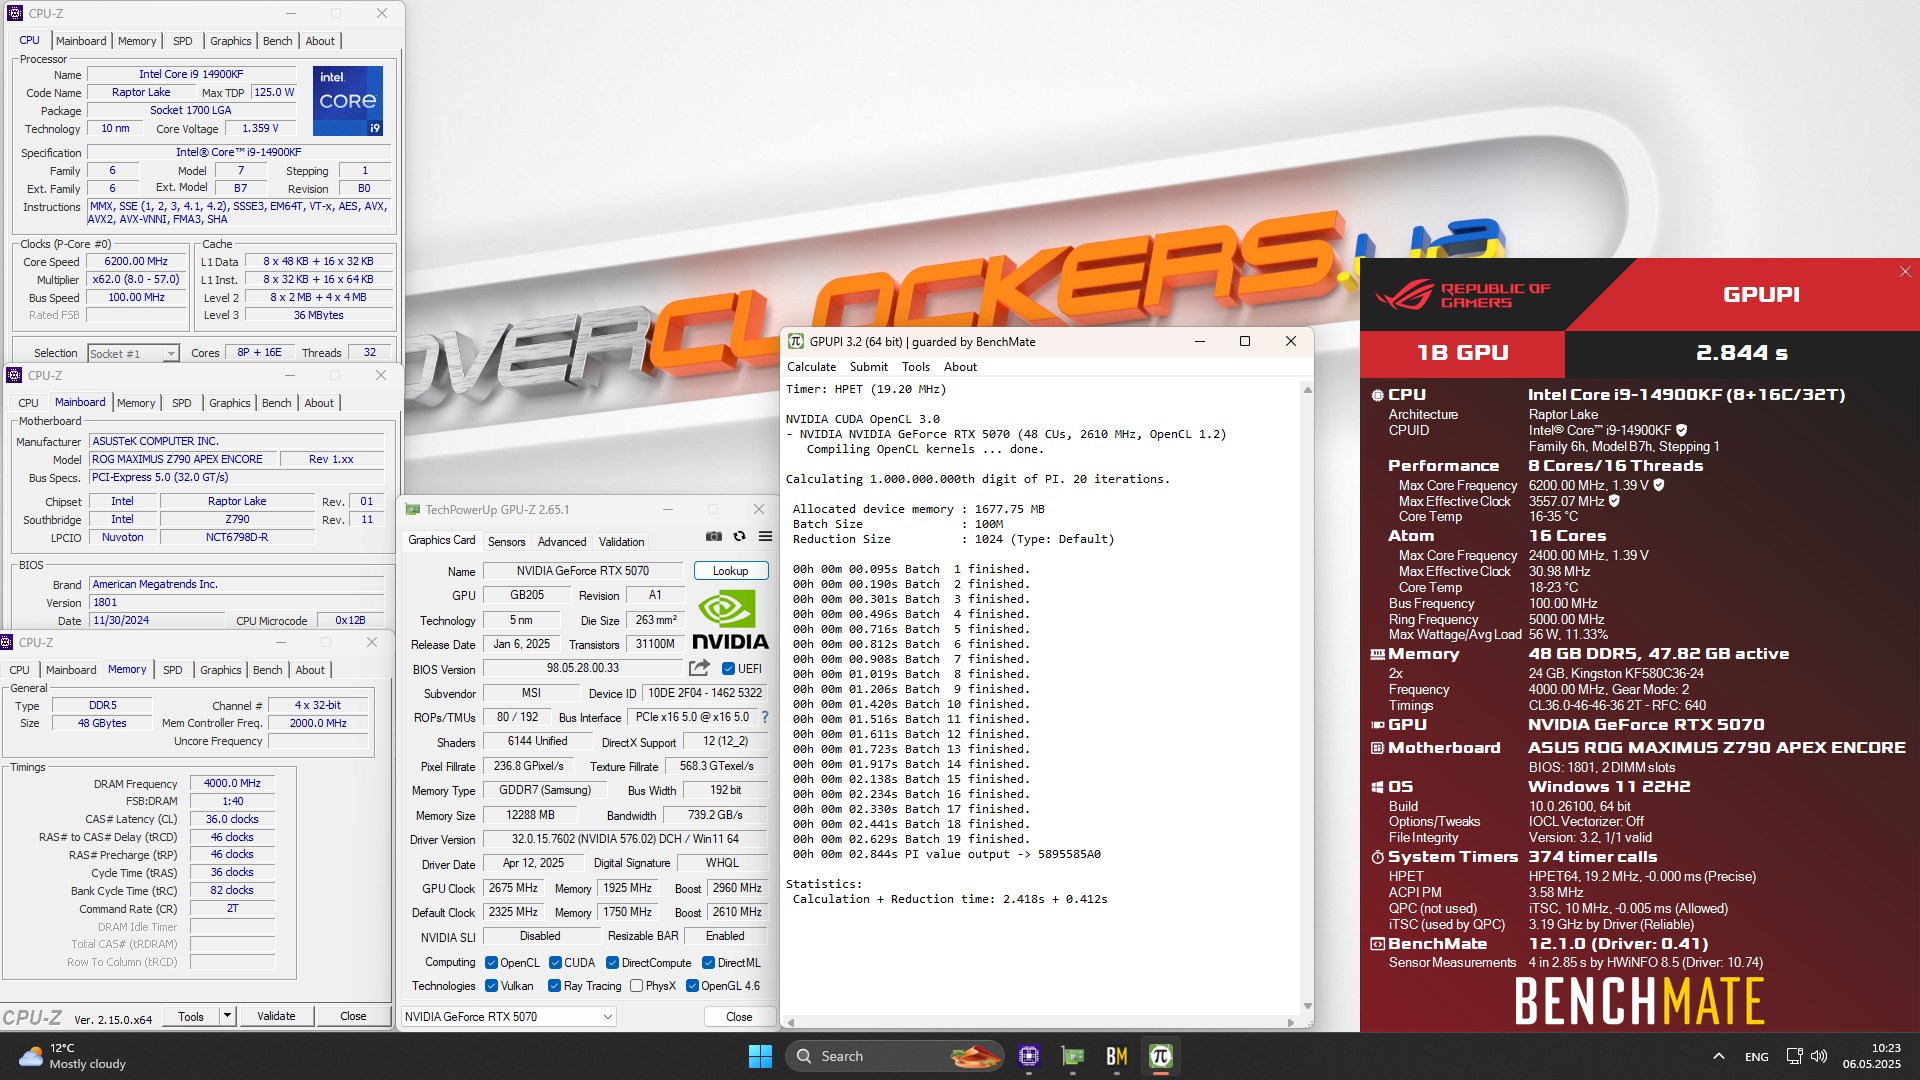The height and width of the screenshot is (1080, 1920).
Task: Toggle Vulkan checkbox
Action: tap(491, 986)
